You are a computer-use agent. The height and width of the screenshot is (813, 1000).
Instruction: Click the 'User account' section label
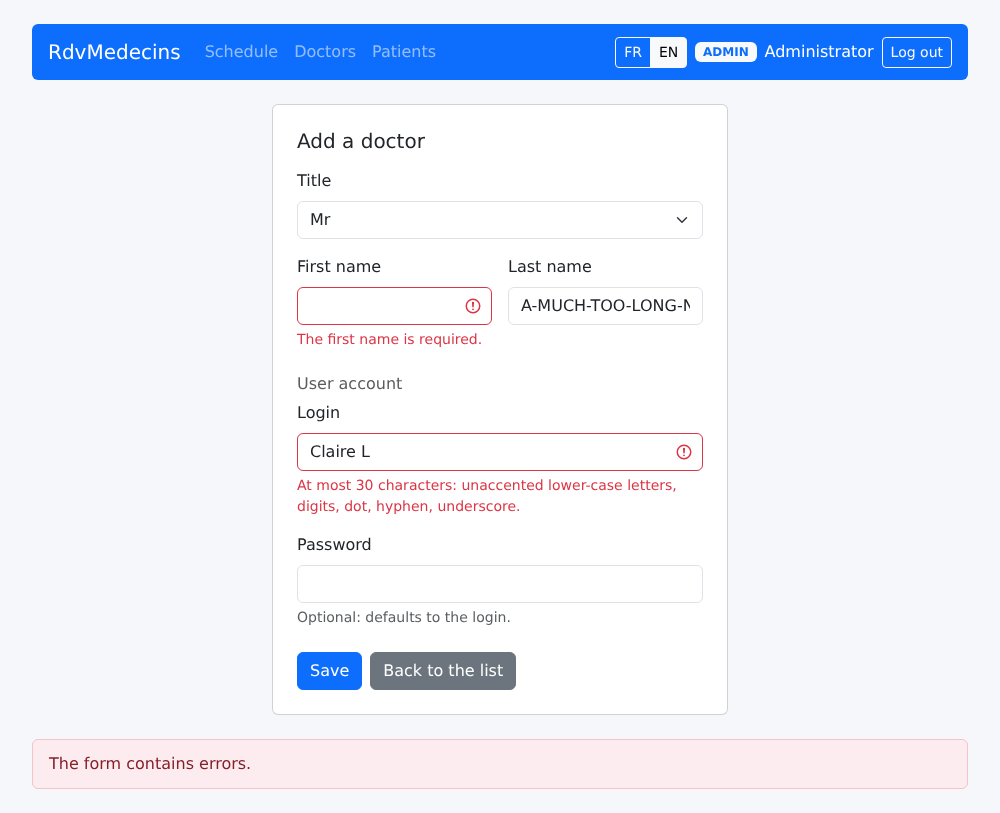[349, 383]
